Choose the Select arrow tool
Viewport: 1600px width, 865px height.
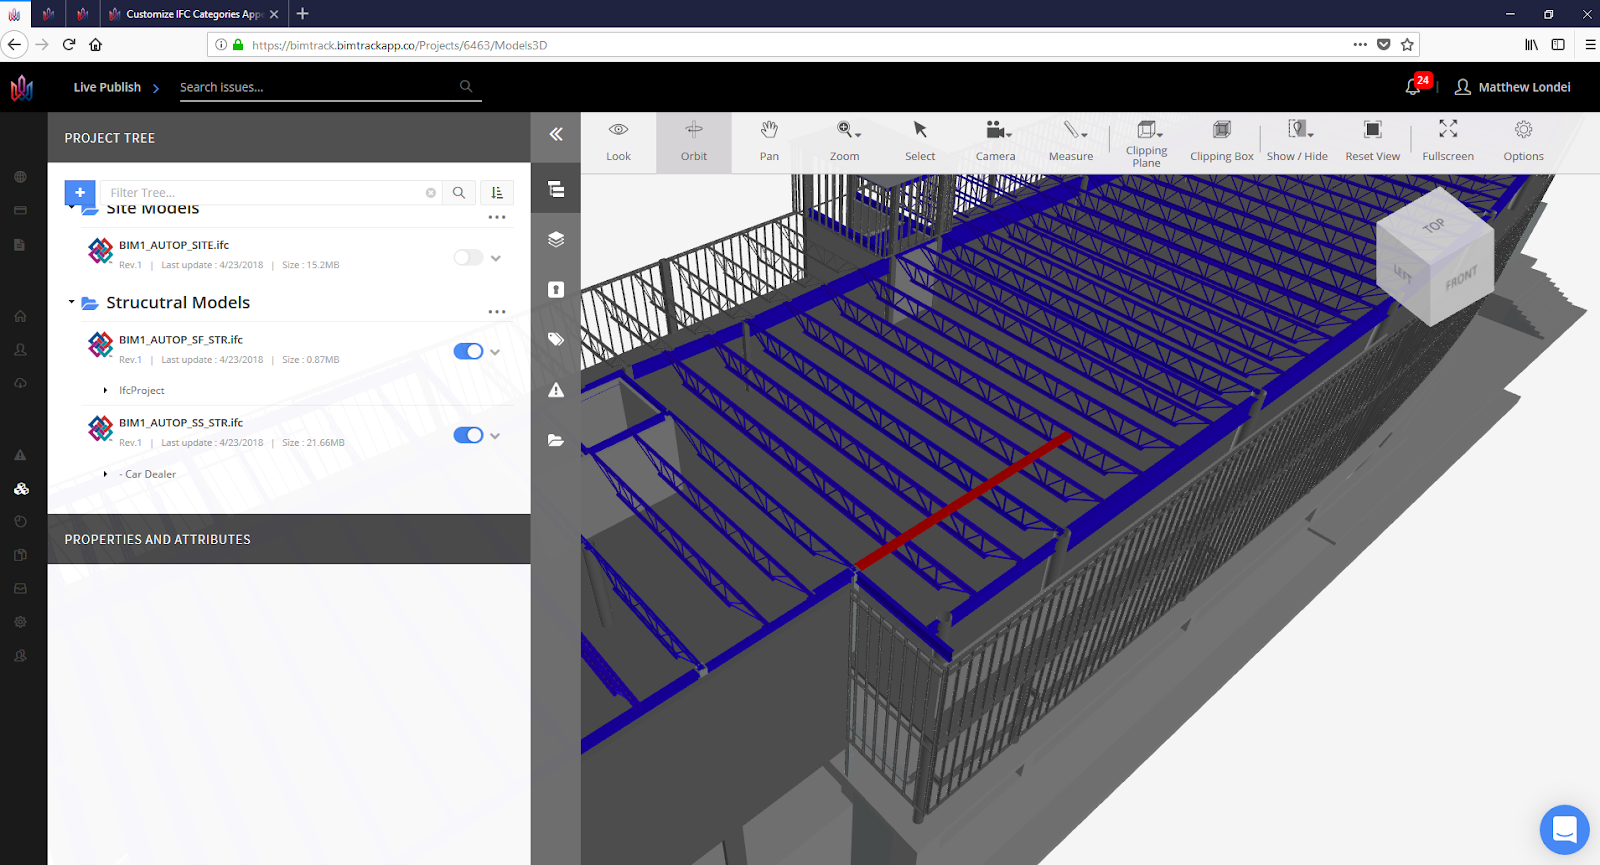(920, 142)
